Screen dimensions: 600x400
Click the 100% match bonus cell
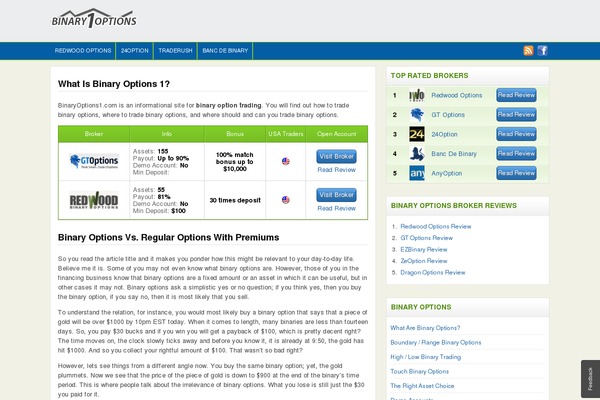(235, 162)
